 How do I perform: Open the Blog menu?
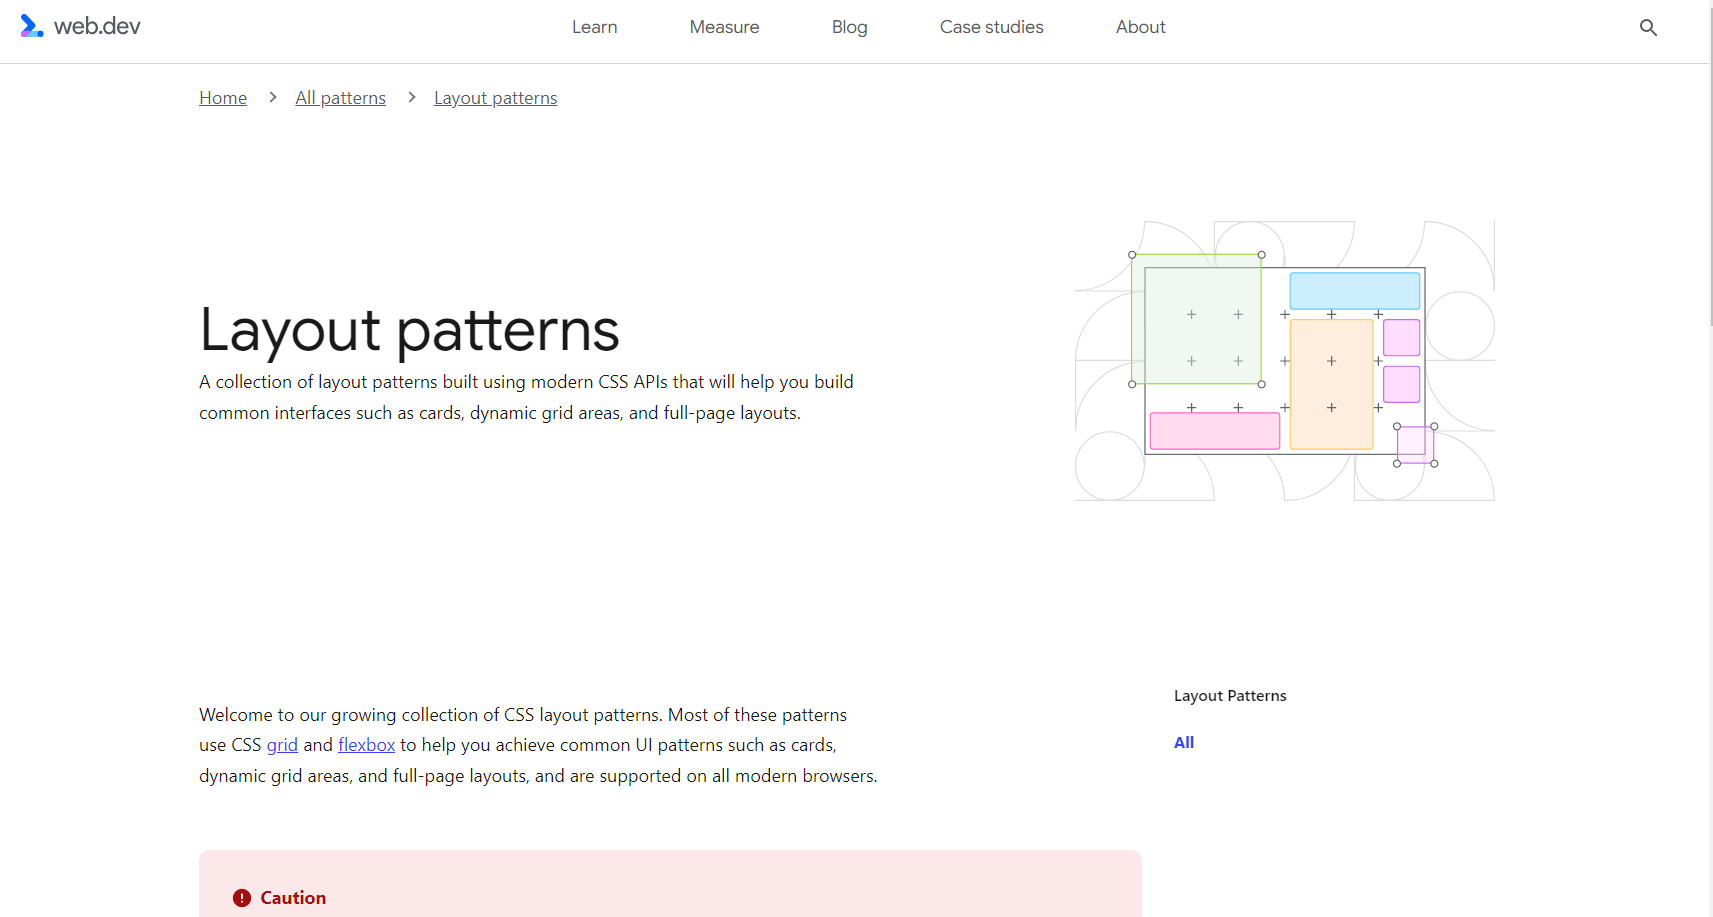849,27
